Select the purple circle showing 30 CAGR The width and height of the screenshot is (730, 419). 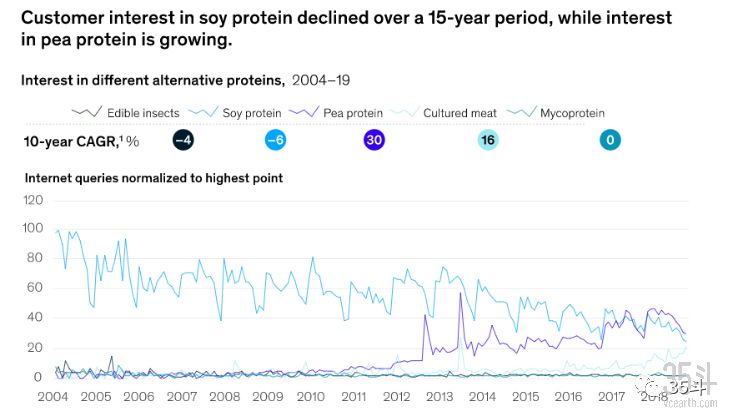(374, 141)
